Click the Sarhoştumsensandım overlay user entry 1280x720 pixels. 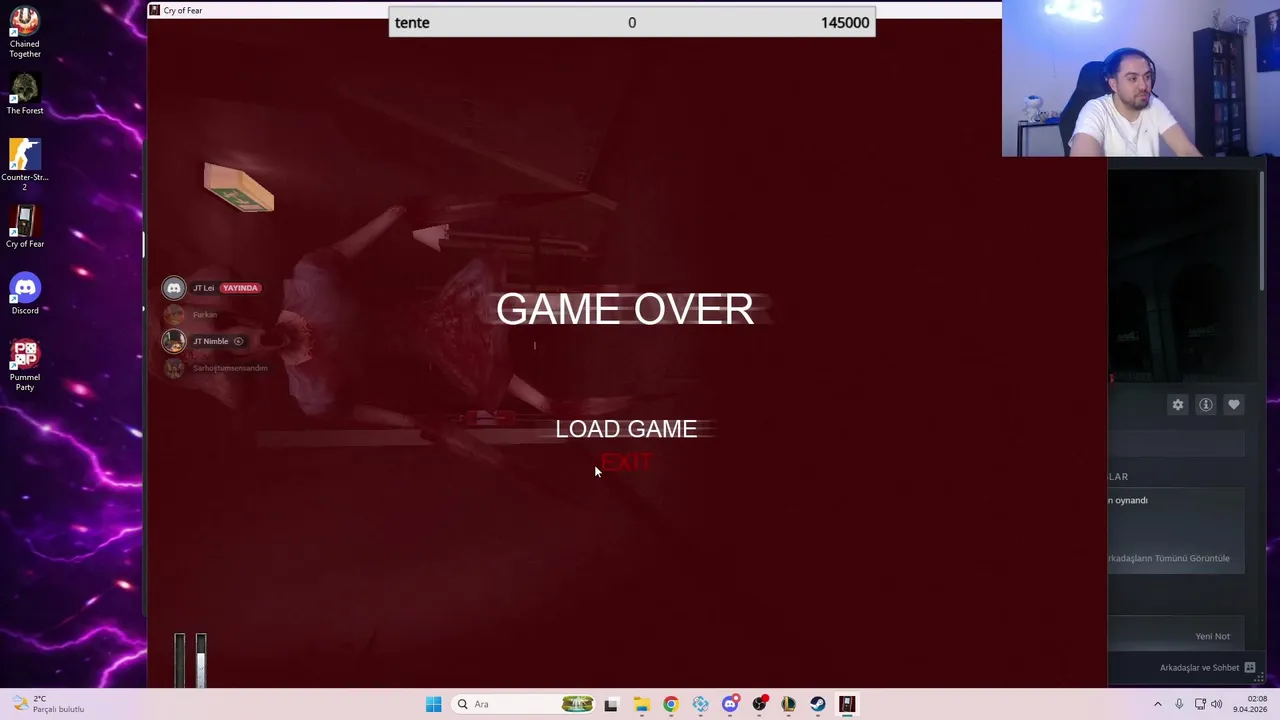point(216,368)
